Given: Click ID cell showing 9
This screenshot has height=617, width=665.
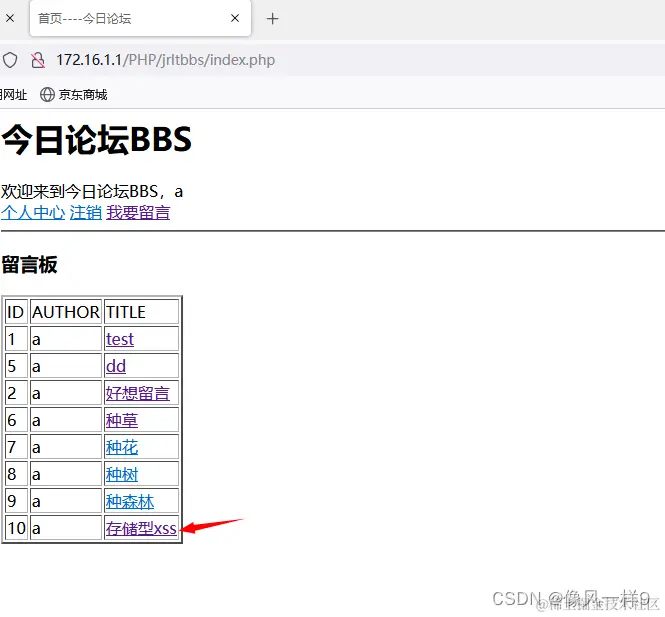Looking at the screenshot, I should 17,501.
